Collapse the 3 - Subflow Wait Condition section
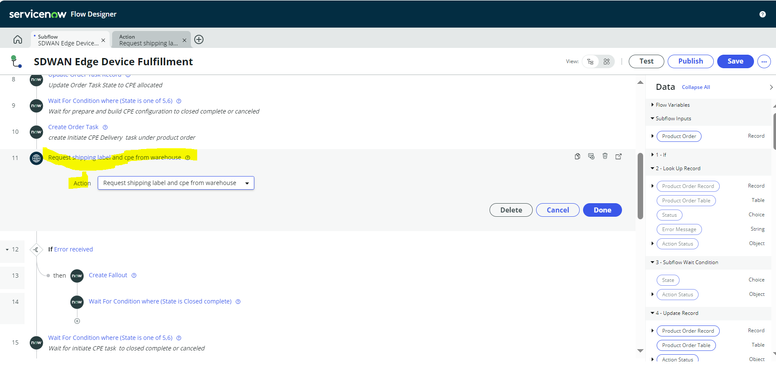Image resolution: width=776 pixels, height=370 pixels. [x=652, y=263]
